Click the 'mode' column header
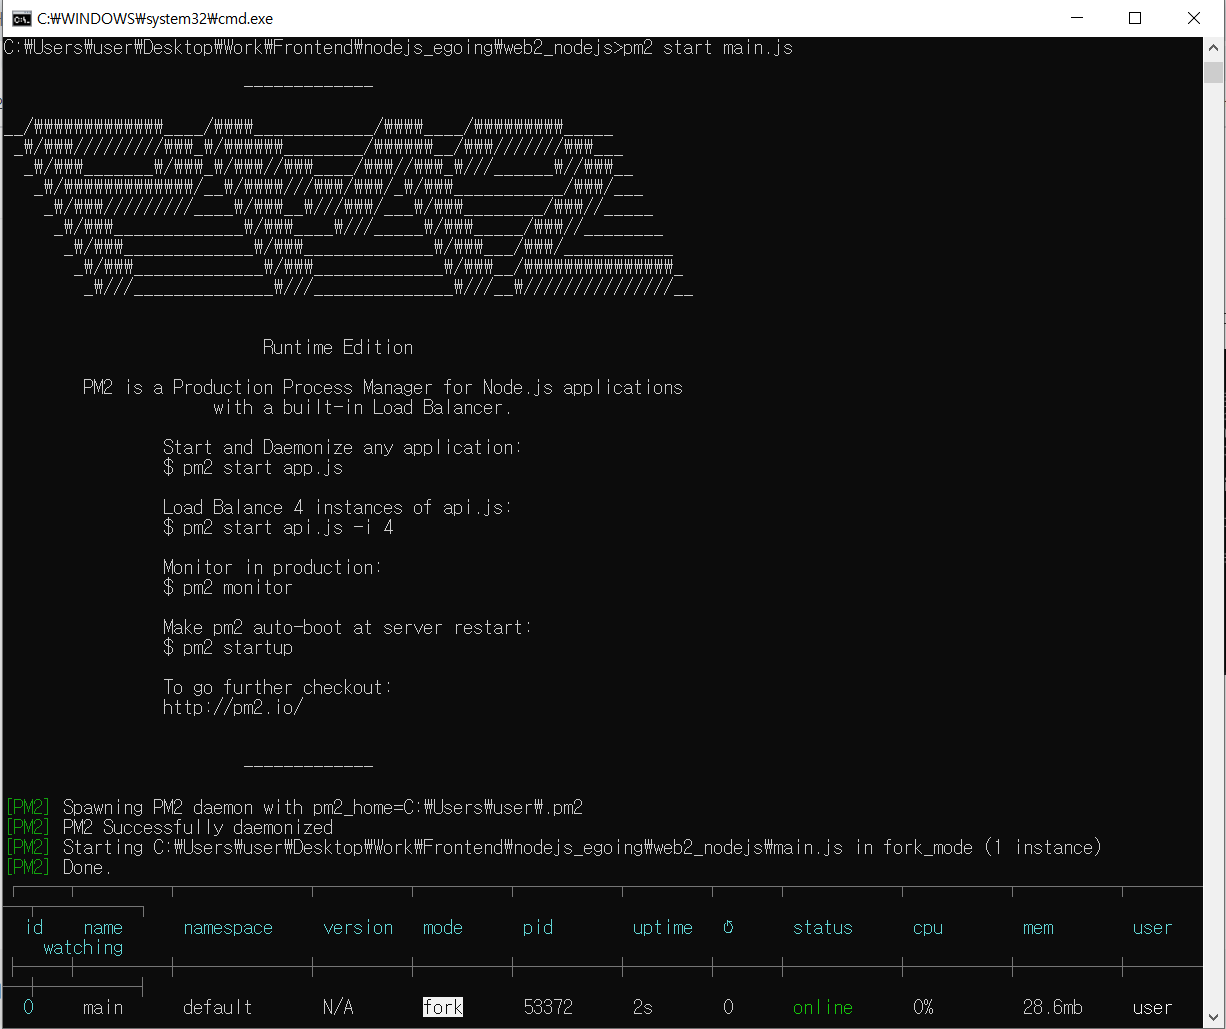 click(x=443, y=927)
